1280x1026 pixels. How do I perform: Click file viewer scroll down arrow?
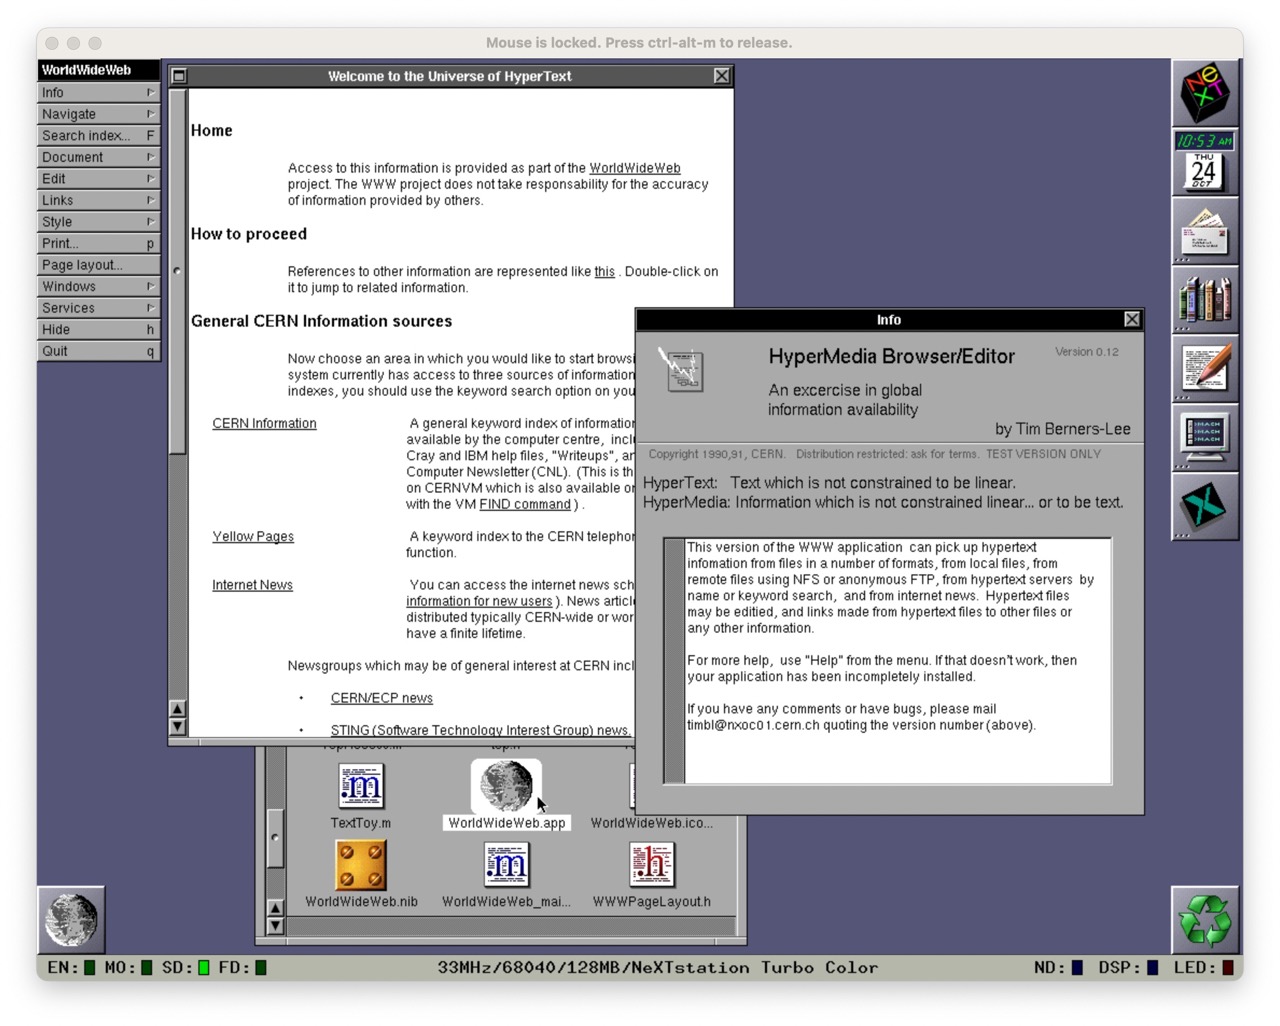pyautogui.click(x=275, y=926)
